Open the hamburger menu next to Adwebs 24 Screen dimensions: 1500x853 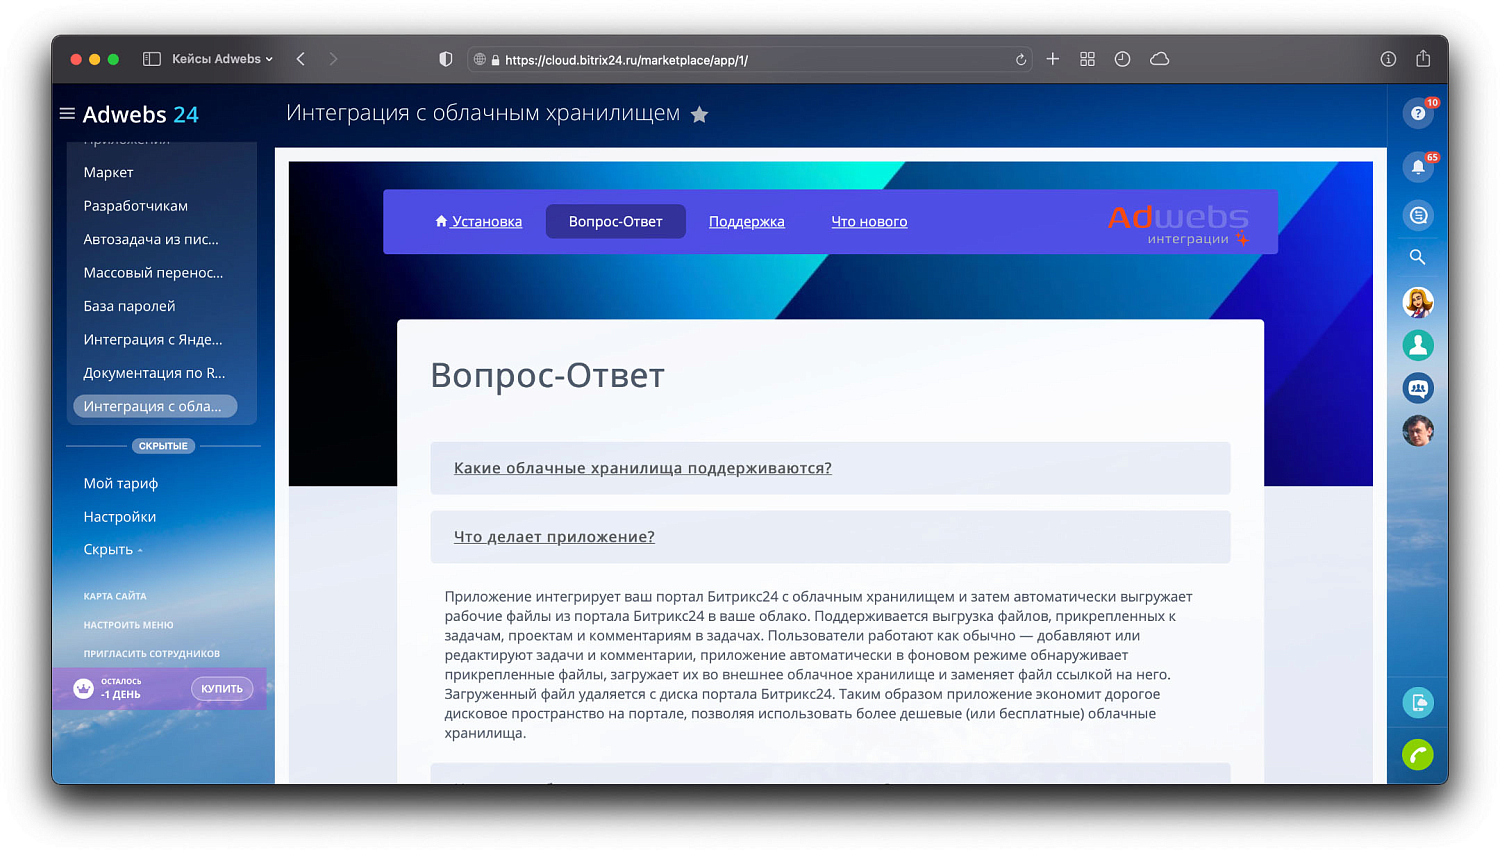pos(67,113)
